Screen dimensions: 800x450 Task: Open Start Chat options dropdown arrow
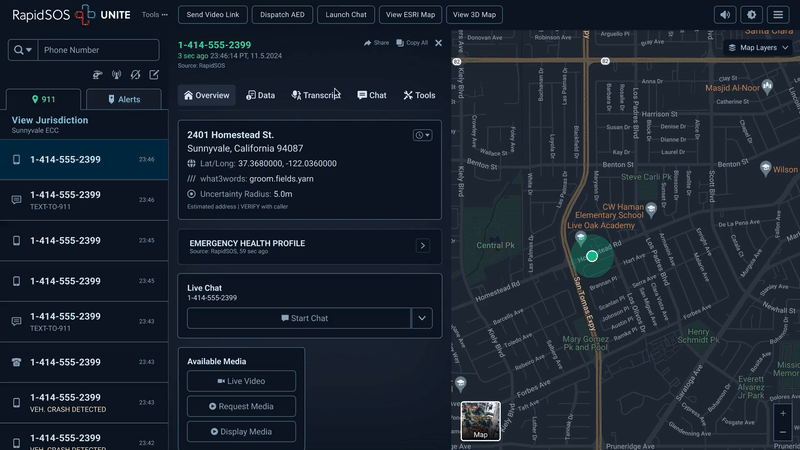point(422,318)
